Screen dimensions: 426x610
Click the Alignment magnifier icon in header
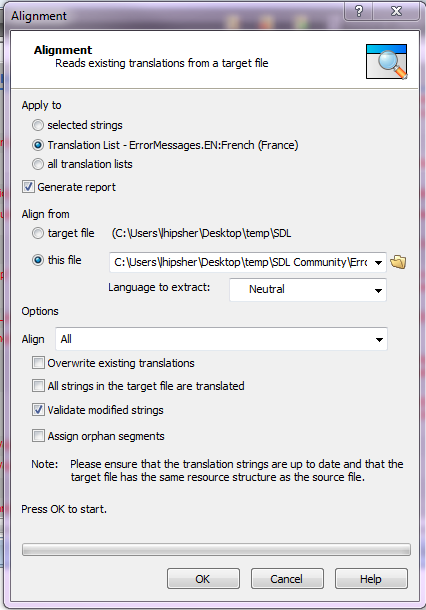point(386,61)
